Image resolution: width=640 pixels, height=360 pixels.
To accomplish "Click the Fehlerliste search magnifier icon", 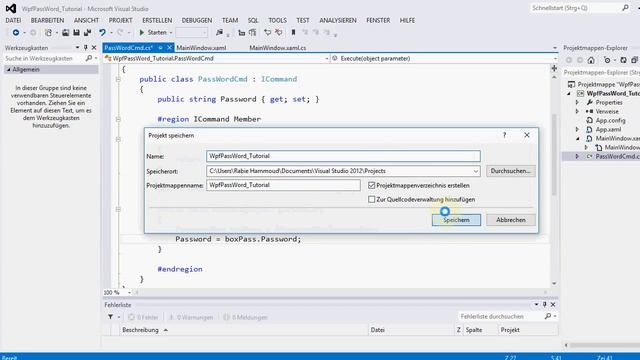I will 548,316.
